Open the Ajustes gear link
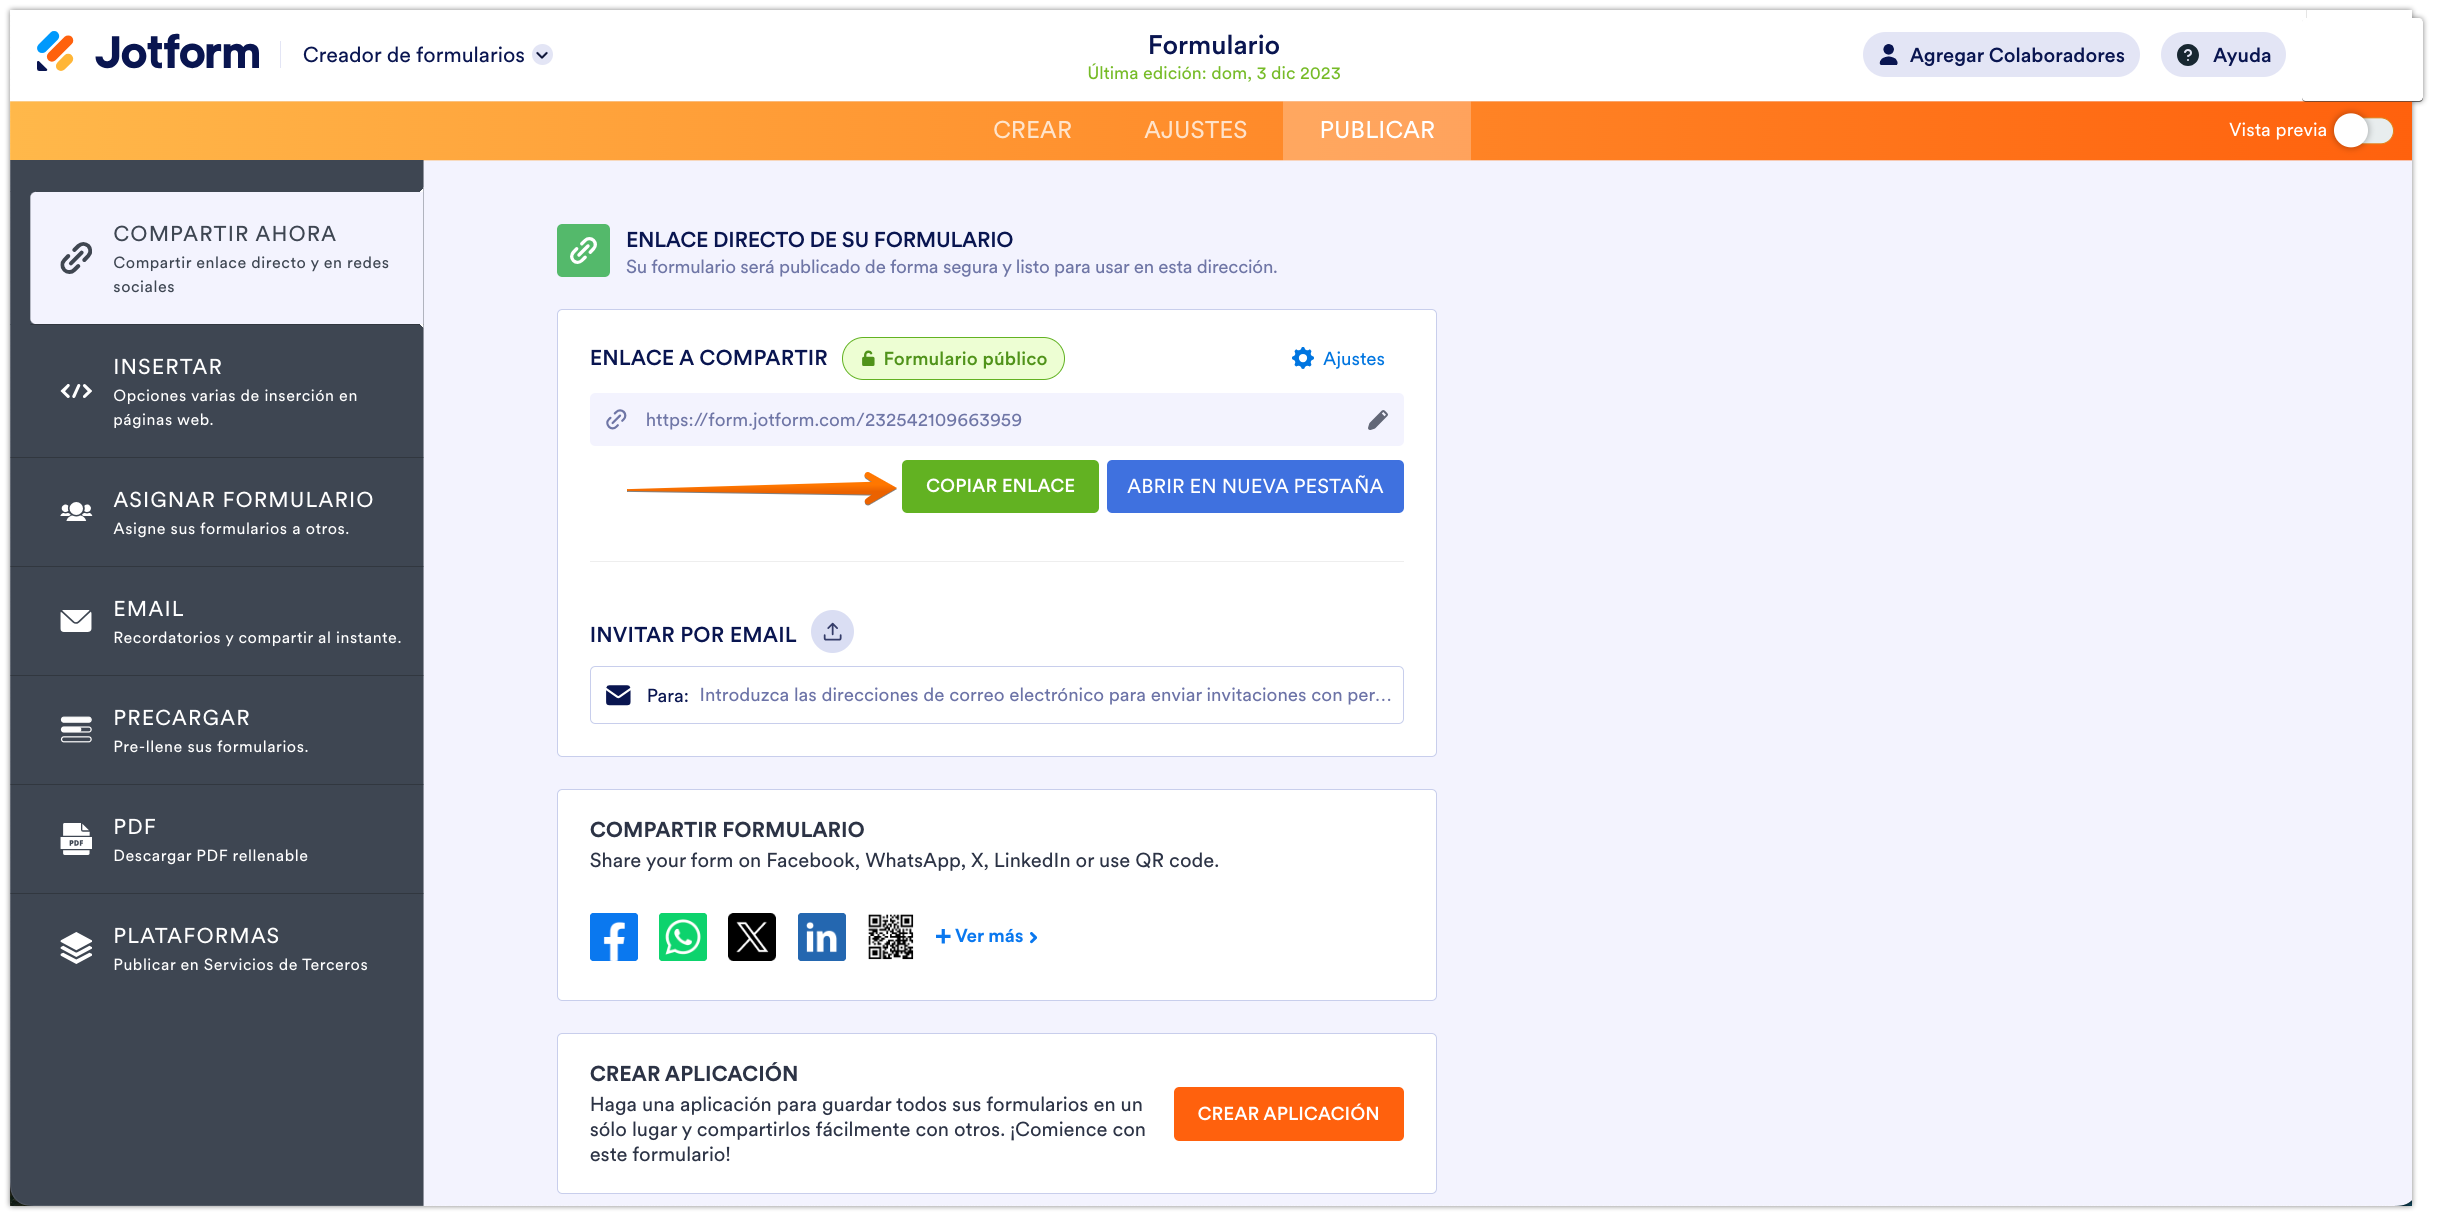2438x1216 pixels. tap(1338, 359)
